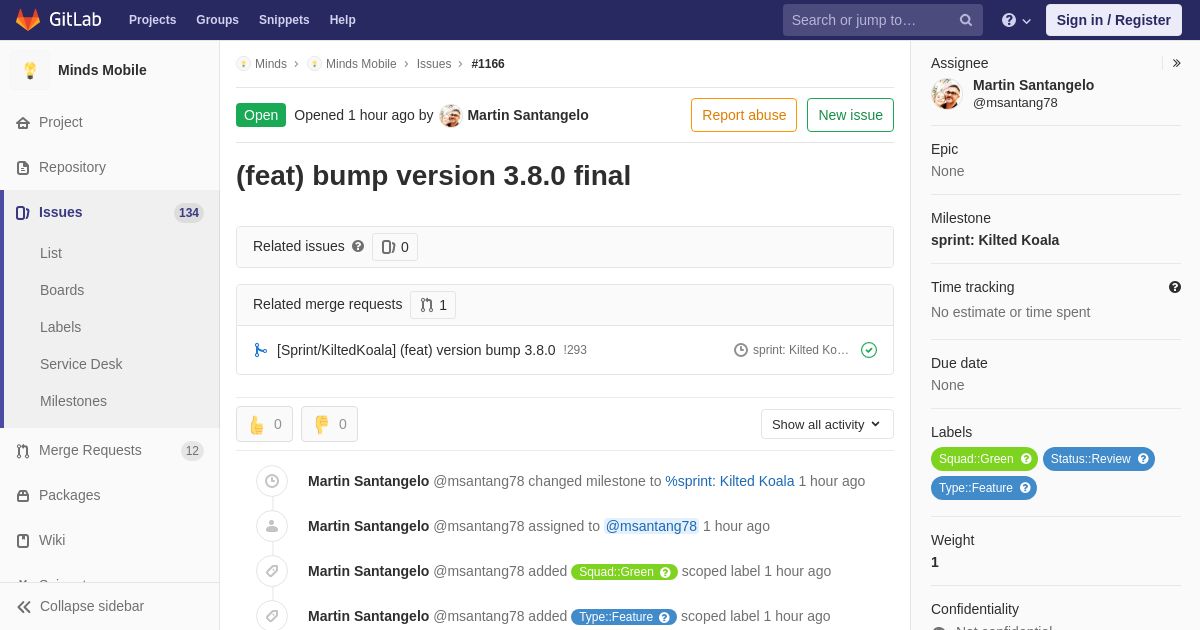Click Martin Santangelo's avatar near Opened by
The width and height of the screenshot is (1200, 630).
(451, 115)
